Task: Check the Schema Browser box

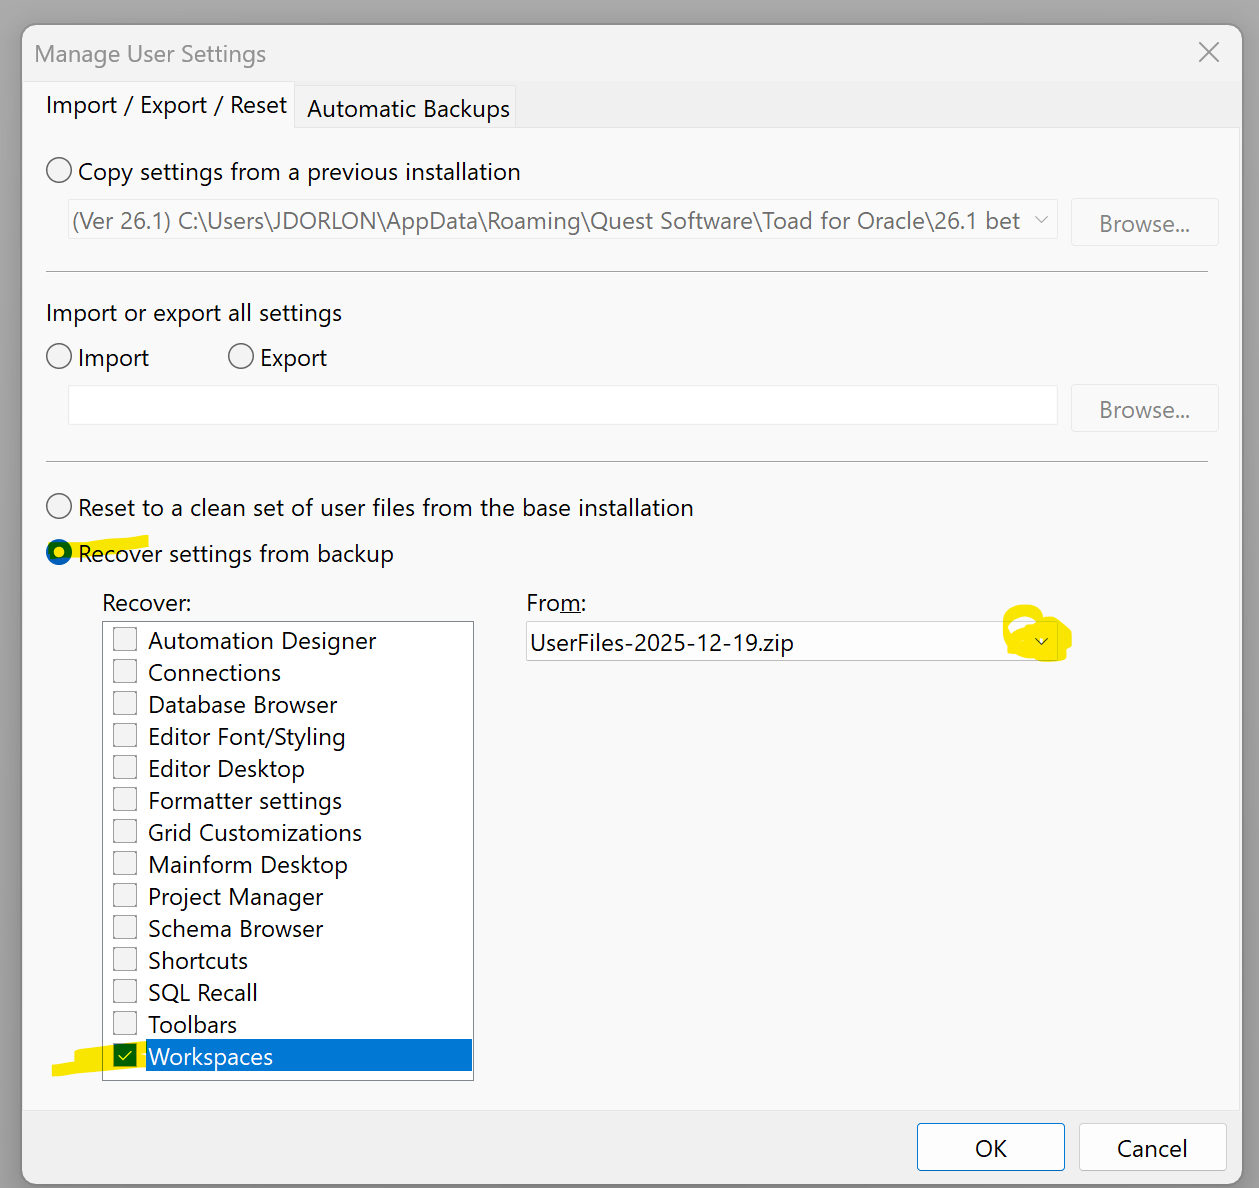Action: coord(125,927)
